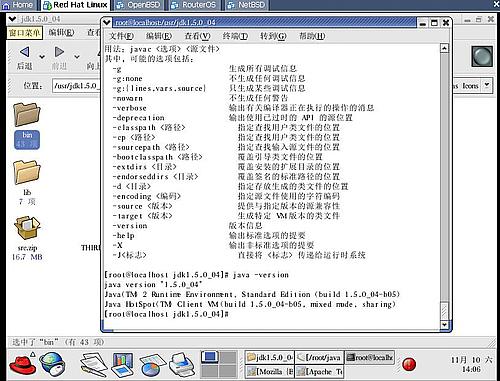Click the "java -version" command text
500x381 pixels.
[x=261, y=275]
